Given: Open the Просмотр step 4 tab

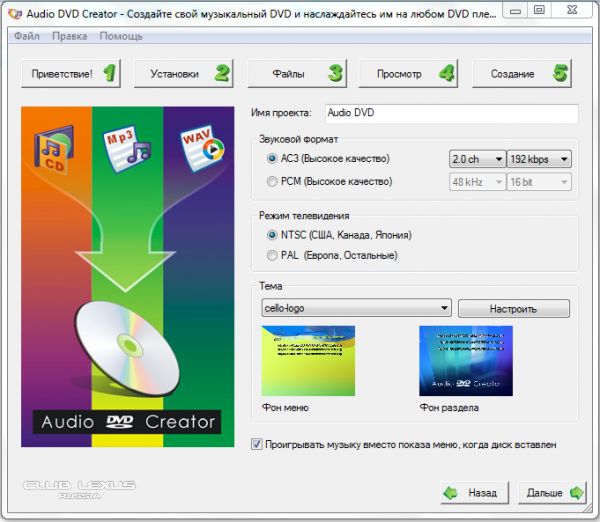Looking at the screenshot, I should (x=408, y=73).
